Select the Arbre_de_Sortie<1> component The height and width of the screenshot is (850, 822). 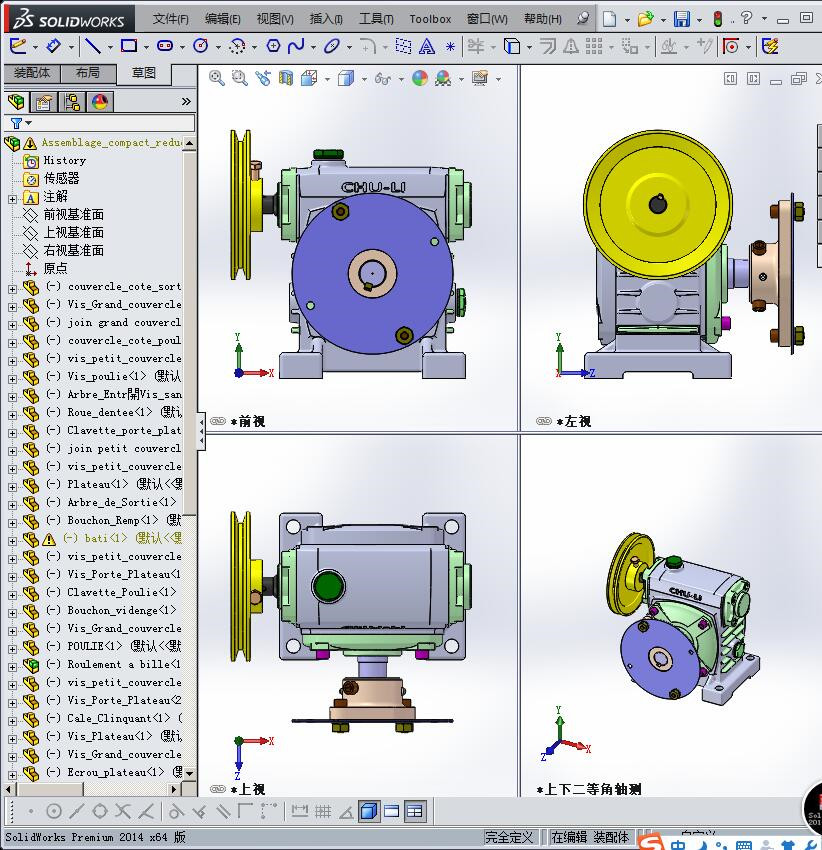click(x=121, y=502)
